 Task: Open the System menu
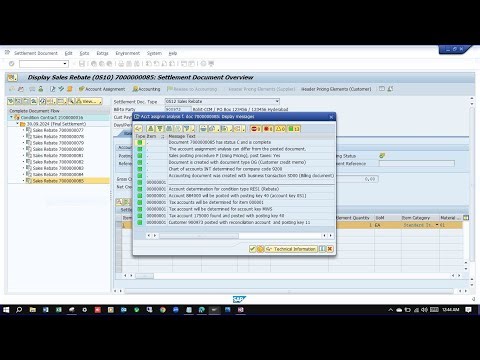[154, 53]
